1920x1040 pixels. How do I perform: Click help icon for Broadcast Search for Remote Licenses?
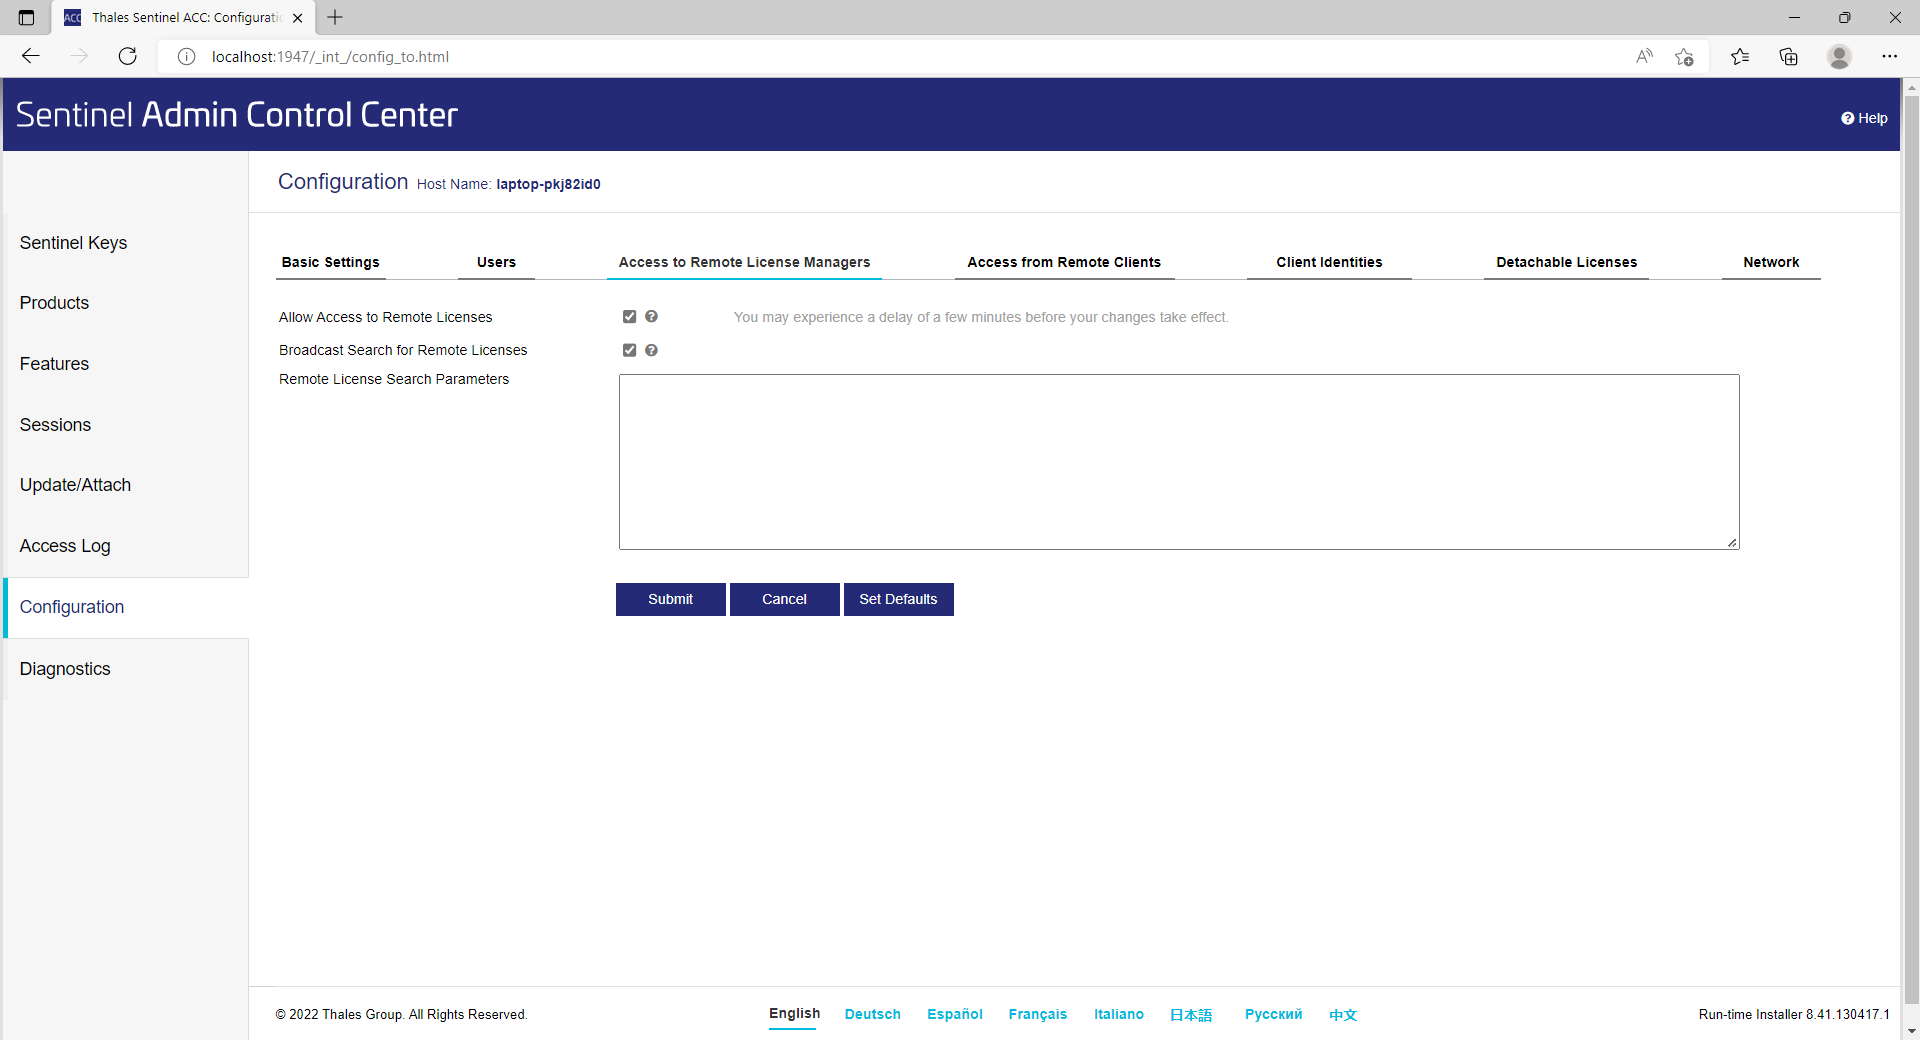pyautogui.click(x=651, y=350)
